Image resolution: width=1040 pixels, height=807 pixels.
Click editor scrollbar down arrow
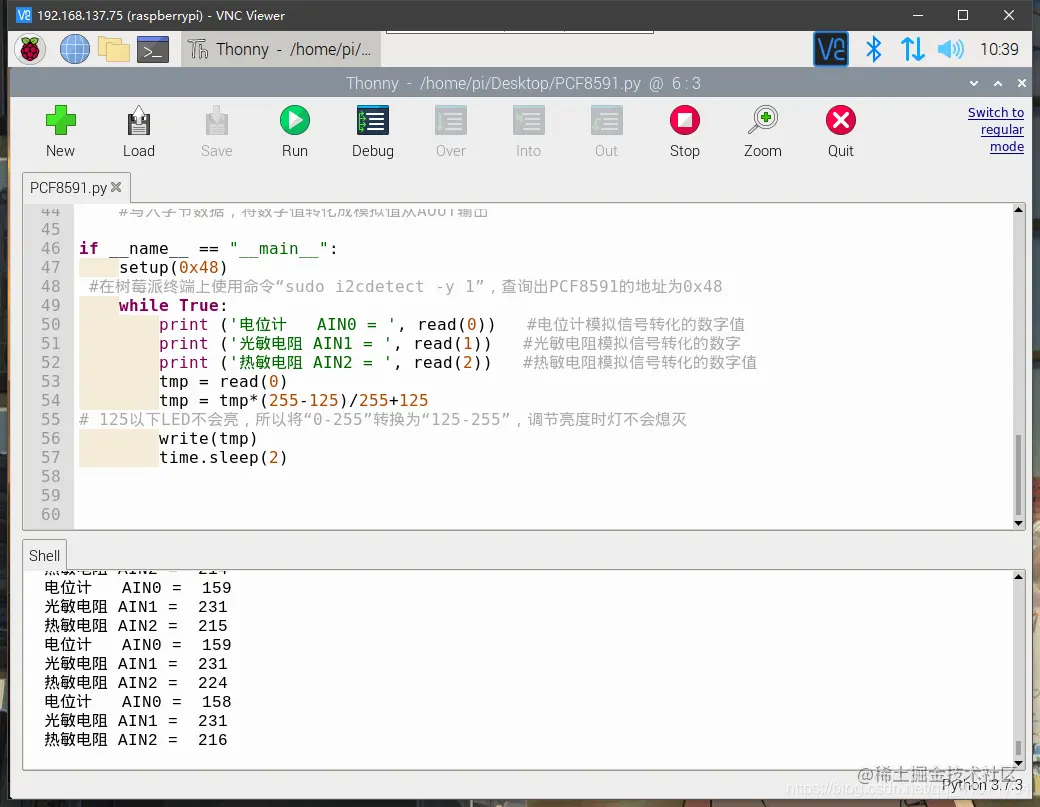pos(1018,523)
